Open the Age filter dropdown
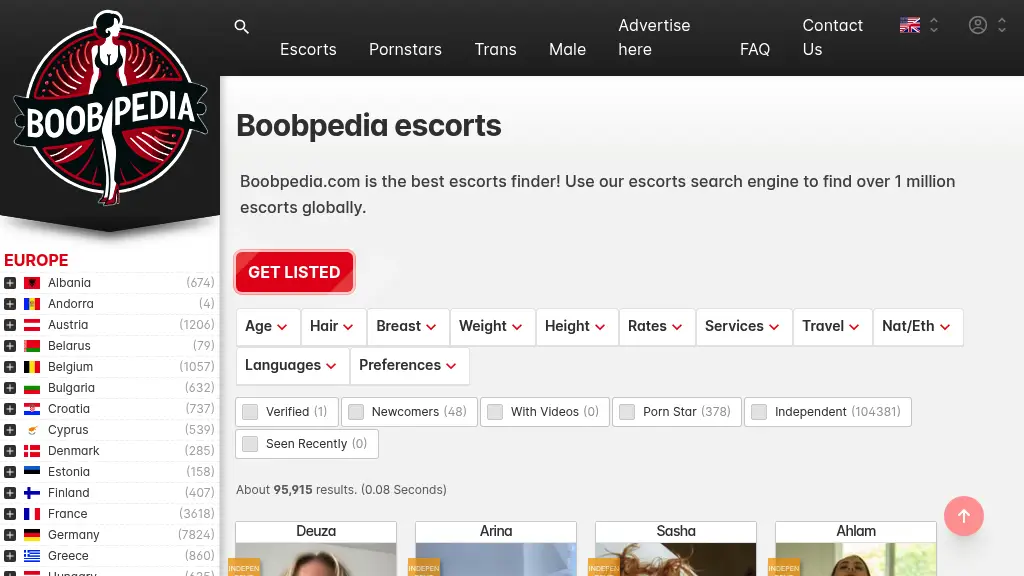 point(266,326)
